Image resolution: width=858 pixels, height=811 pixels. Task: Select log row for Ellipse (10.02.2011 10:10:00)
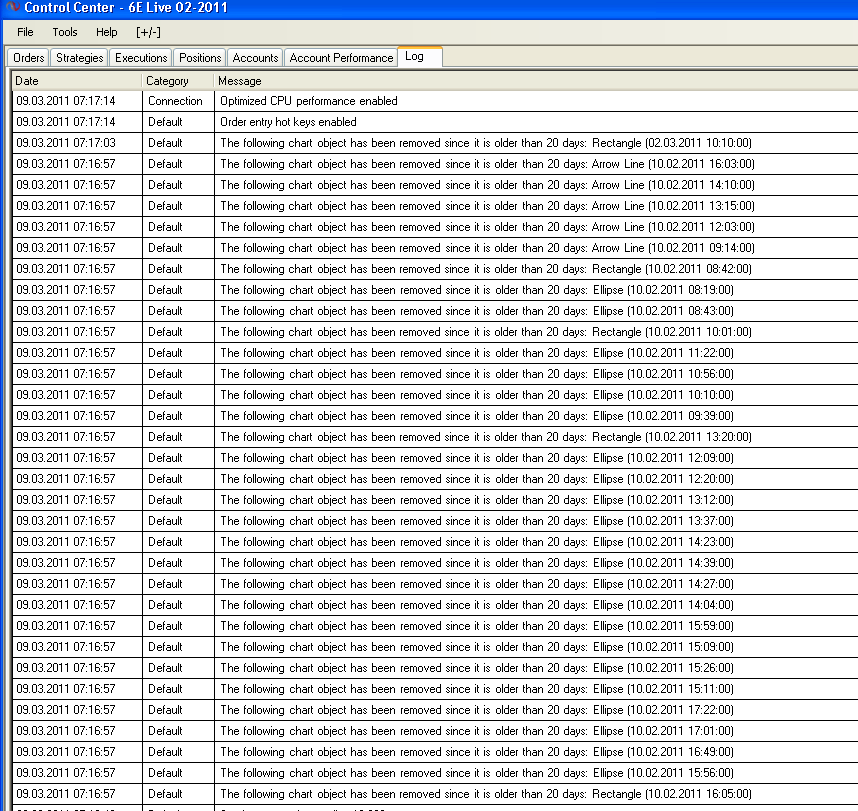(435, 395)
